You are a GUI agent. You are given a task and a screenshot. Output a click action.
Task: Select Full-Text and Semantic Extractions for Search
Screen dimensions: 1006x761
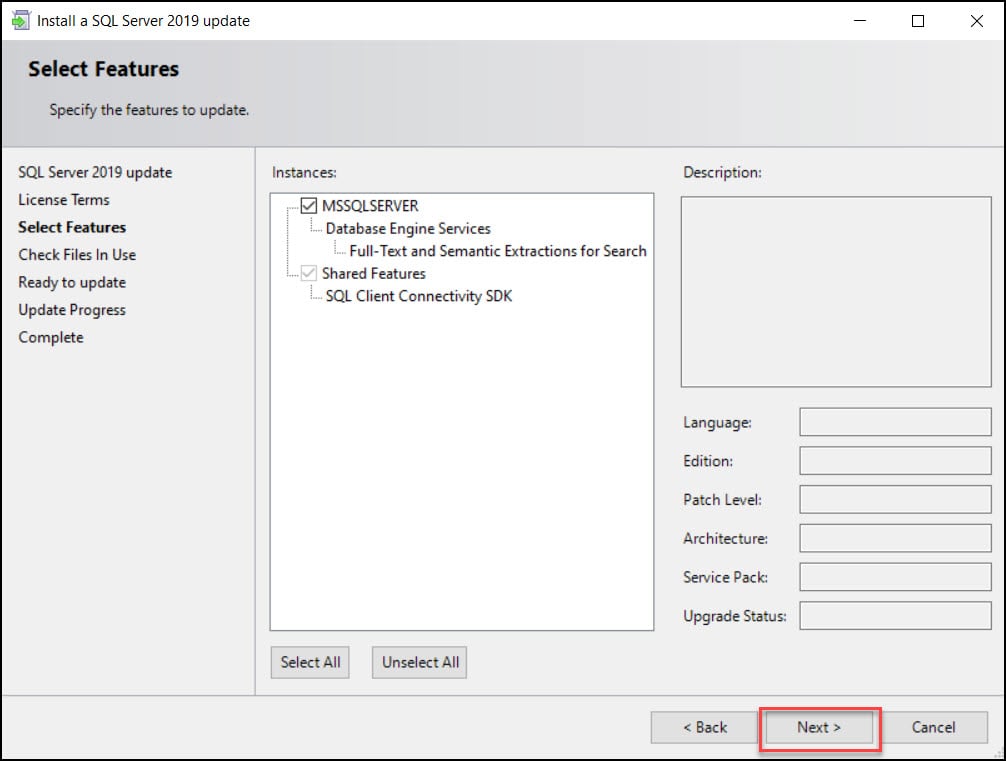click(x=498, y=251)
